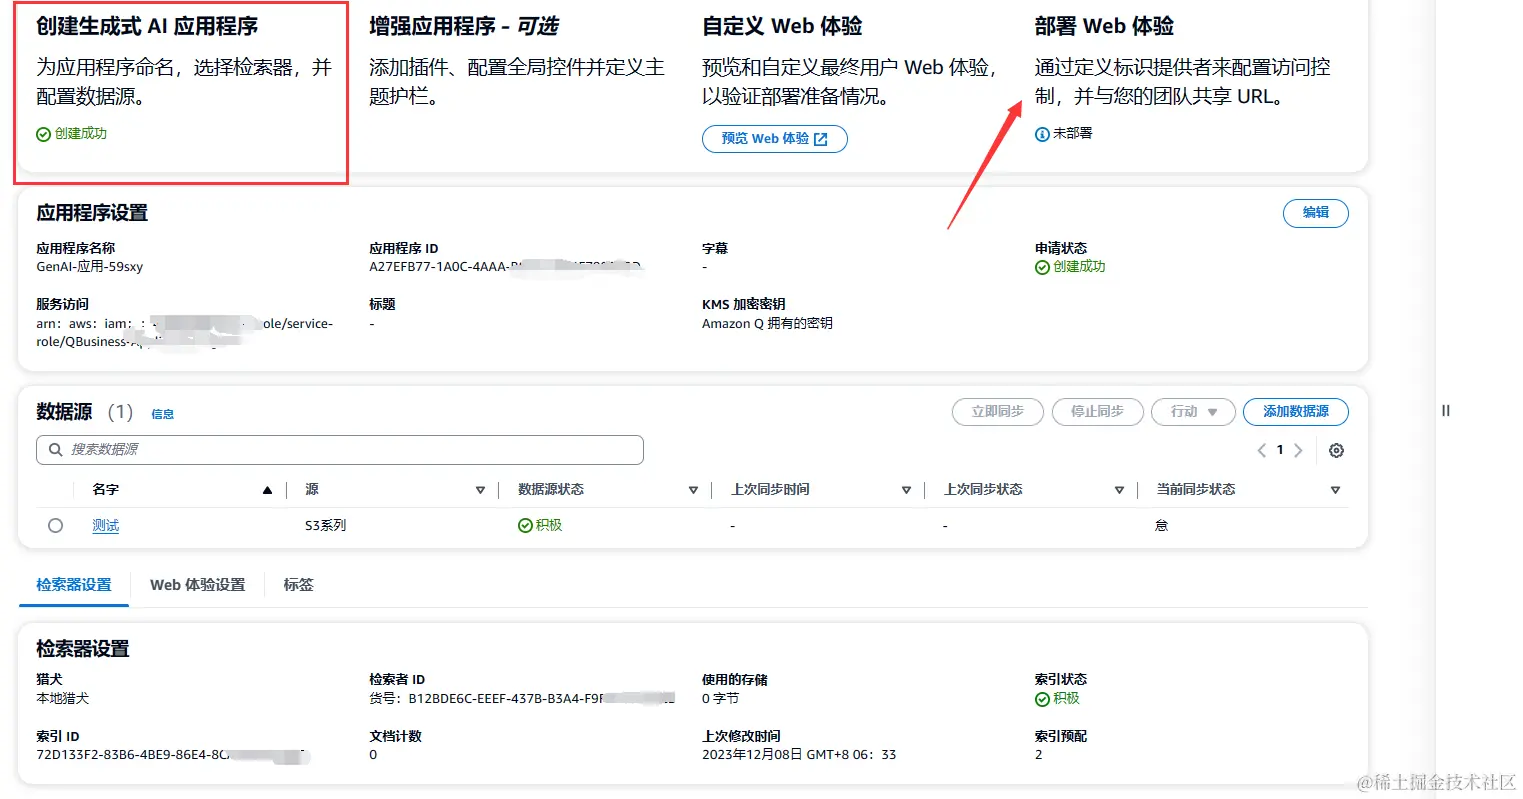The width and height of the screenshot is (1523, 799).
Task: Click the side panel collapse handle icon
Action: click(1445, 411)
